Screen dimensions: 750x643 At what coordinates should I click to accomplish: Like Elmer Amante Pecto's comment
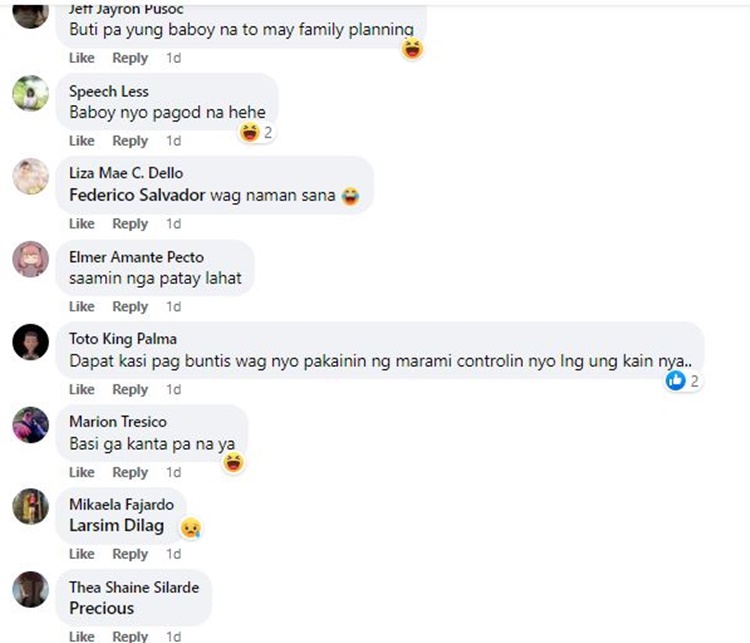[x=82, y=307]
